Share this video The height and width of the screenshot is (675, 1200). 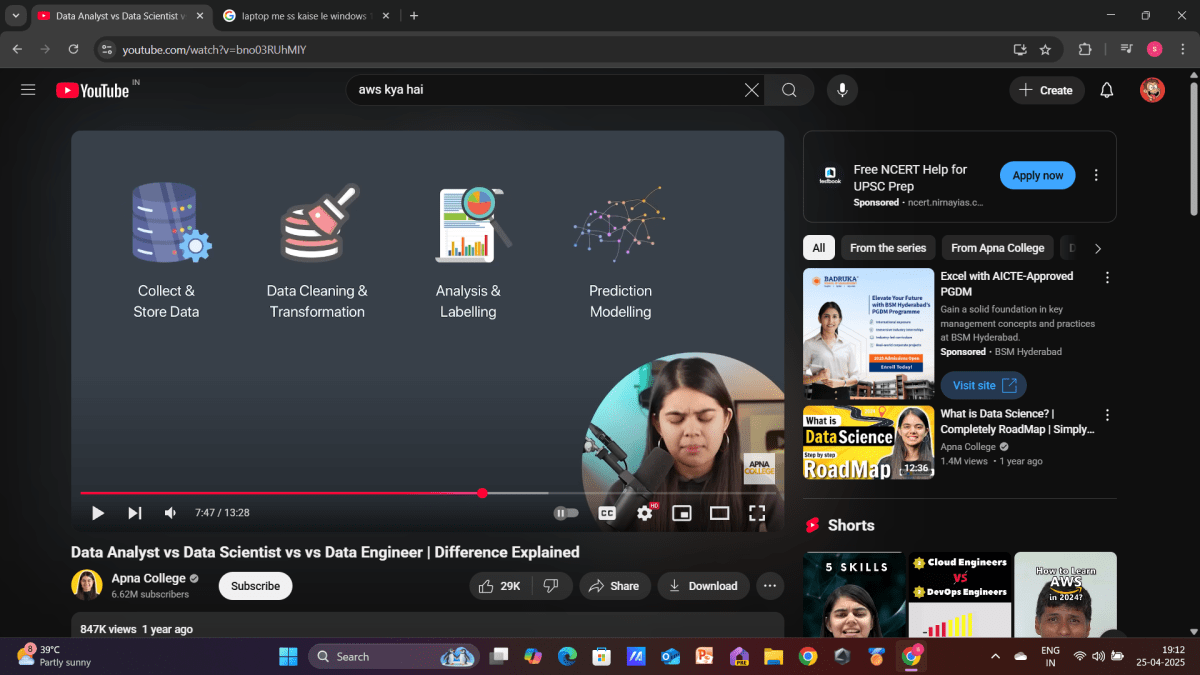click(614, 586)
